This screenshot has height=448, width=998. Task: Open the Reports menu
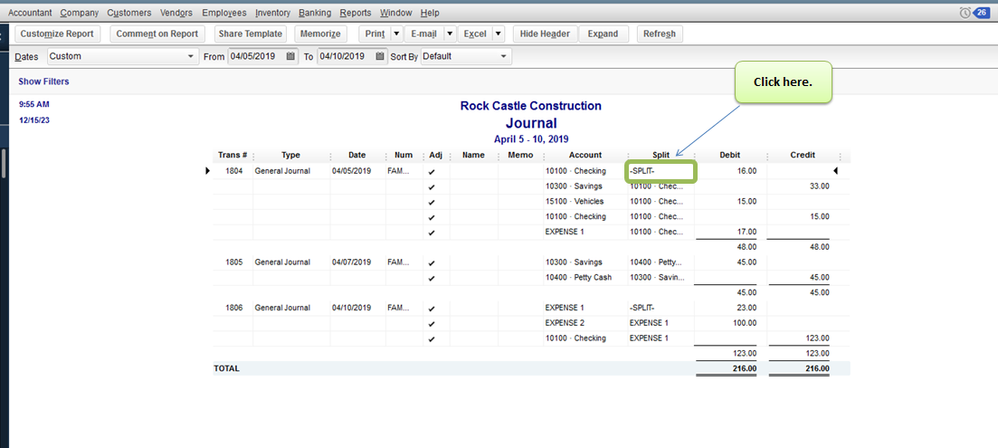click(x=356, y=13)
